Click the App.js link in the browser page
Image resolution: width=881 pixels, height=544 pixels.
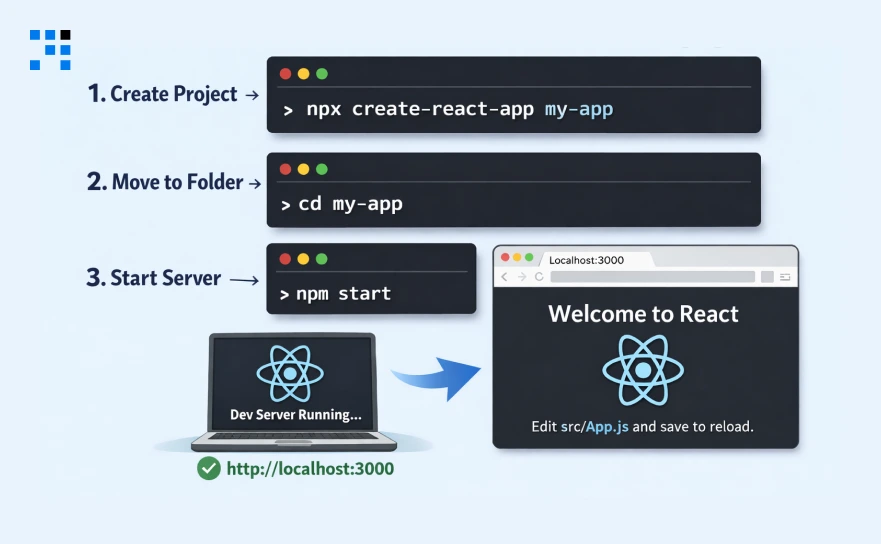pos(607,427)
